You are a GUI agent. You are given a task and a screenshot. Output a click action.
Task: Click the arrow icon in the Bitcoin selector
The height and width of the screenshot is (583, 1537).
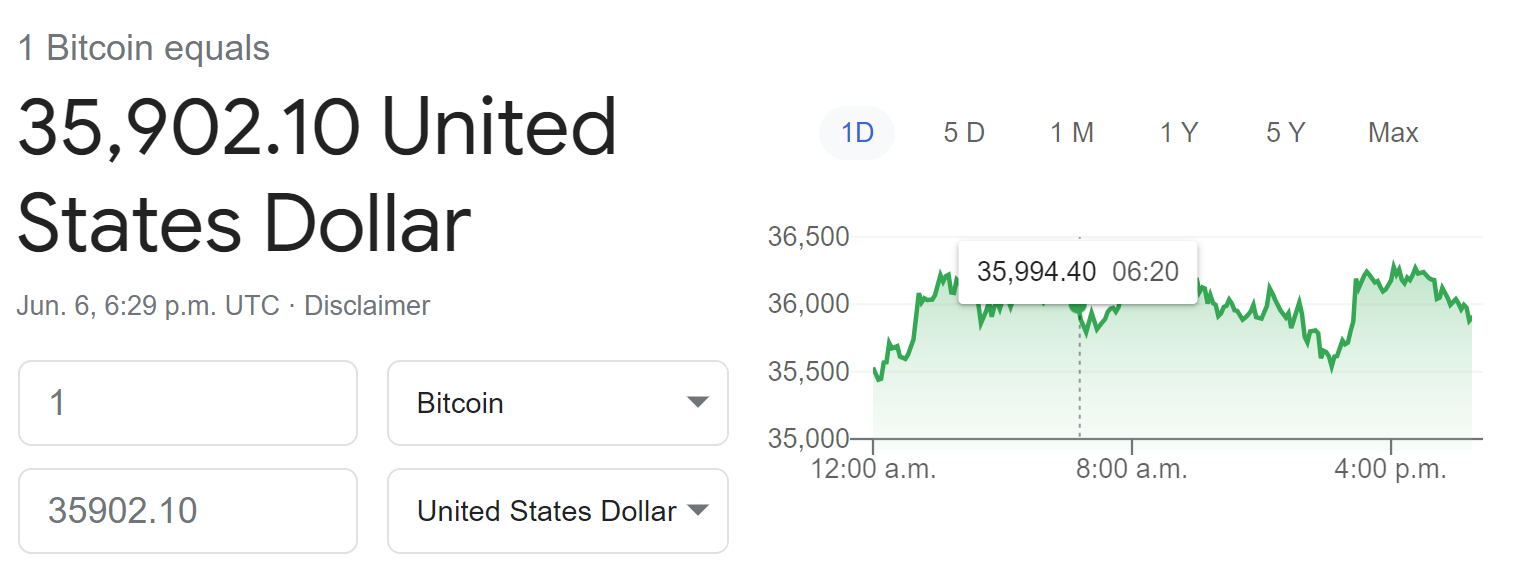click(x=698, y=402)
